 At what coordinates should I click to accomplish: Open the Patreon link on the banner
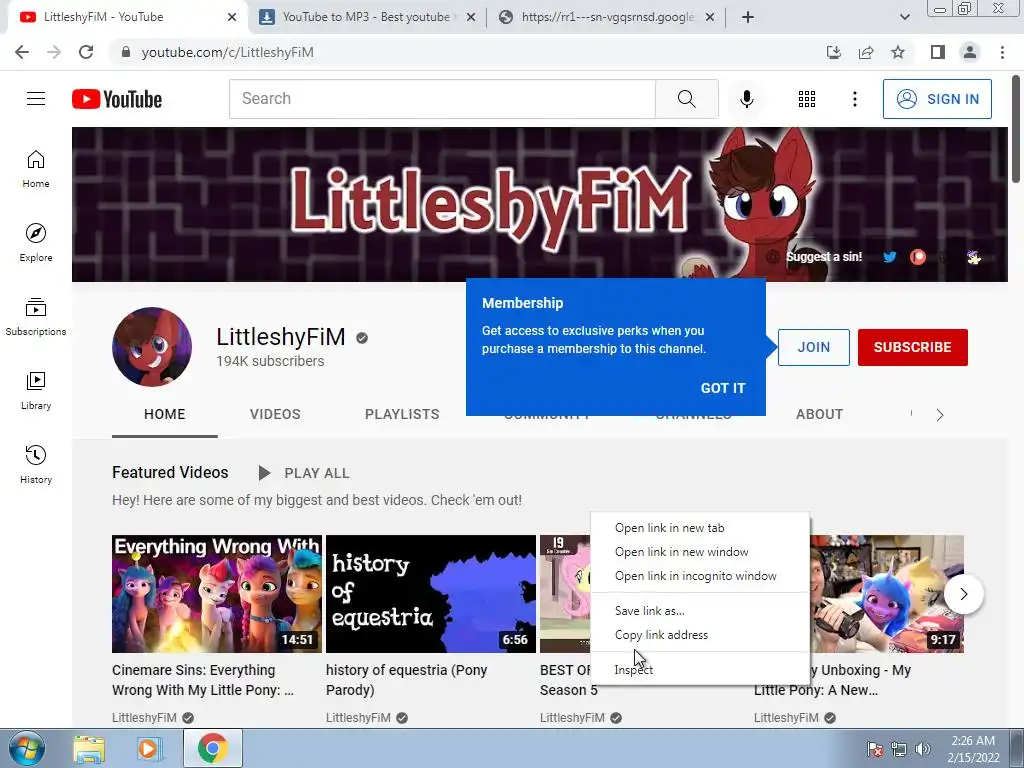[918, 257]
